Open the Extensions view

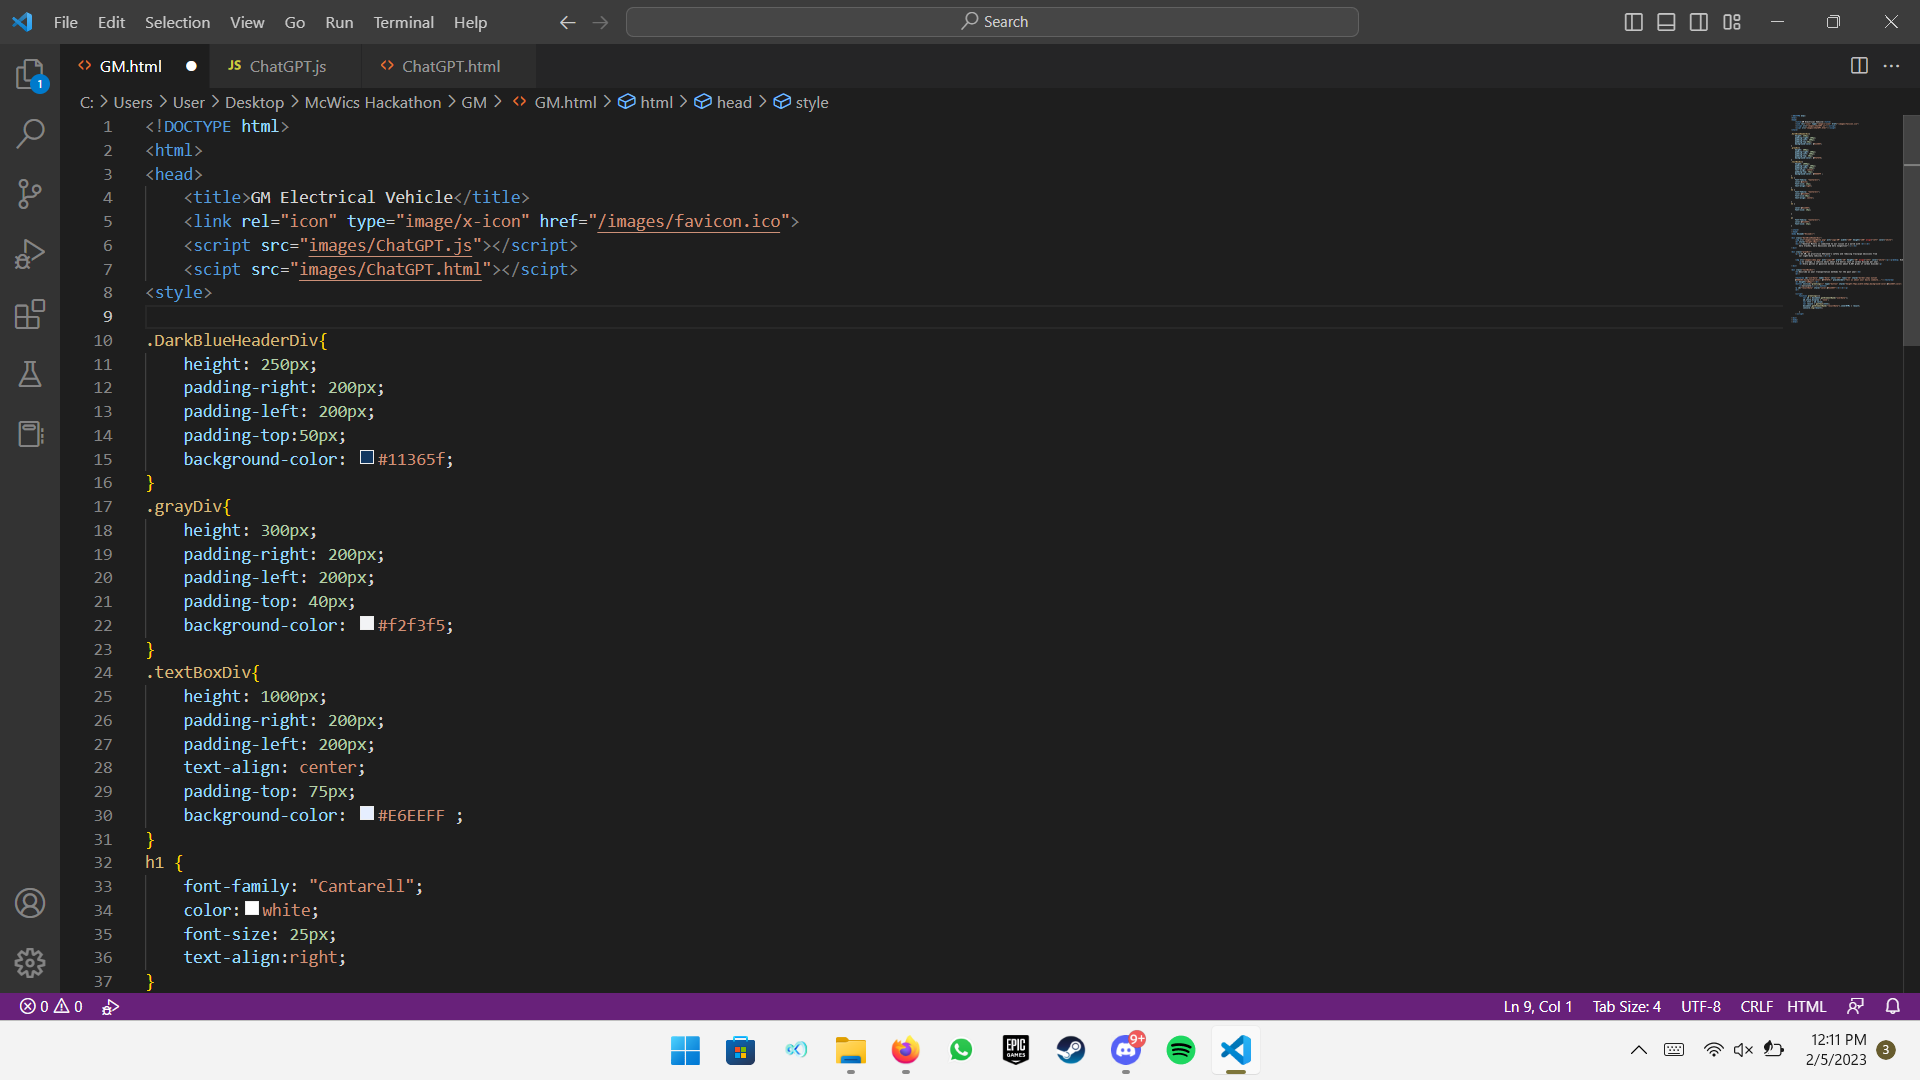pyautogui.click(x=30, y=314)
